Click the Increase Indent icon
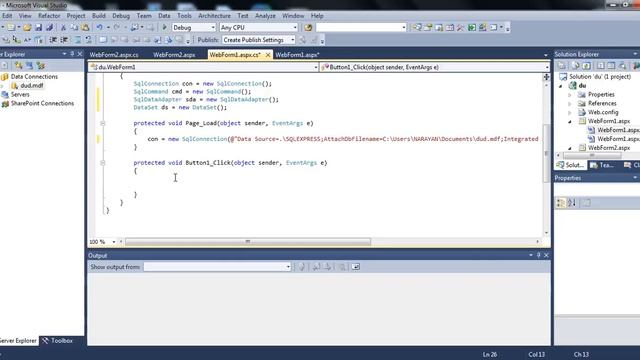This screenshot has width=640, height=360. pyautogui.click(x=64, y=40)
